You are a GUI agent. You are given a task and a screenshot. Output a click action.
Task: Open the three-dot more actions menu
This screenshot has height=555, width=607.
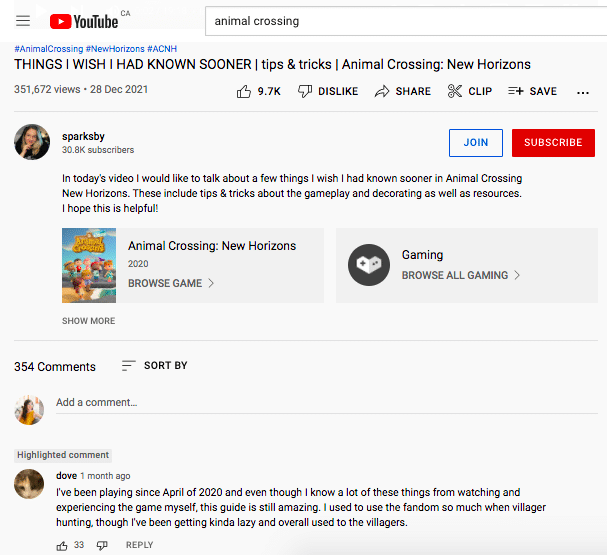point(583,92)
